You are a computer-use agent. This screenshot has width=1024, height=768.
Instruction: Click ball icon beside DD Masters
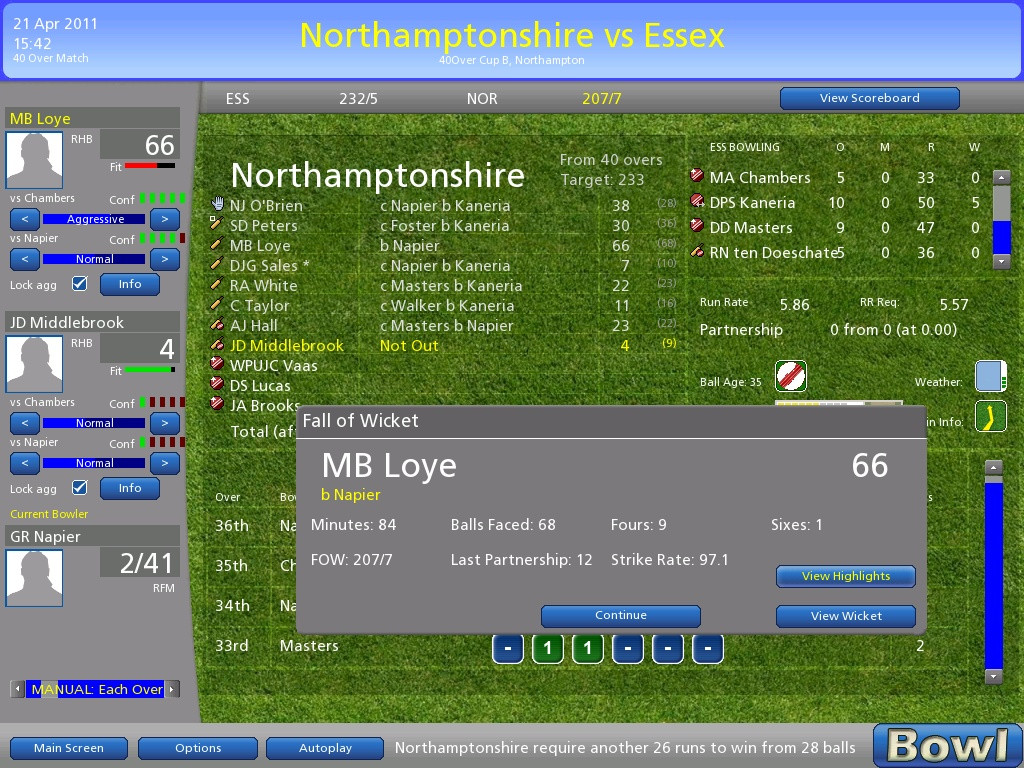click(697, 225)
